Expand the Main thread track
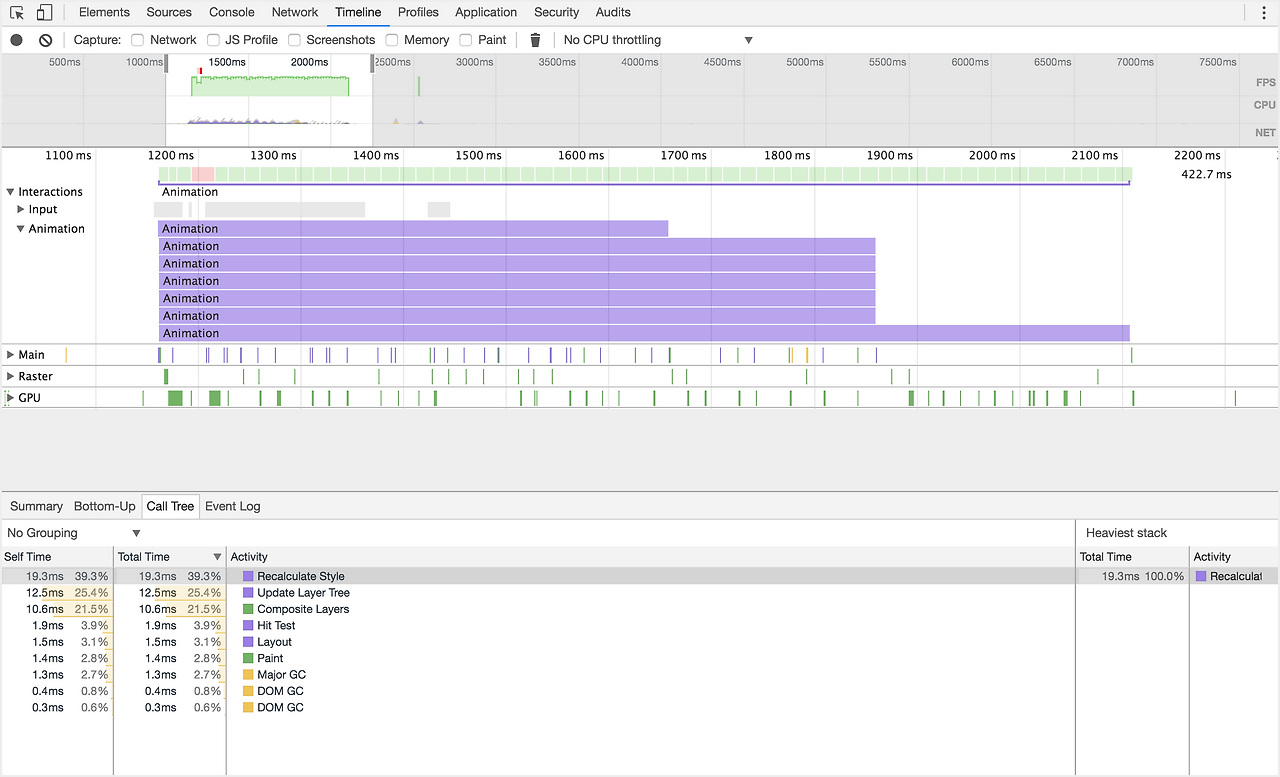This screenshot has height=777, width=1280. point(11,355)
